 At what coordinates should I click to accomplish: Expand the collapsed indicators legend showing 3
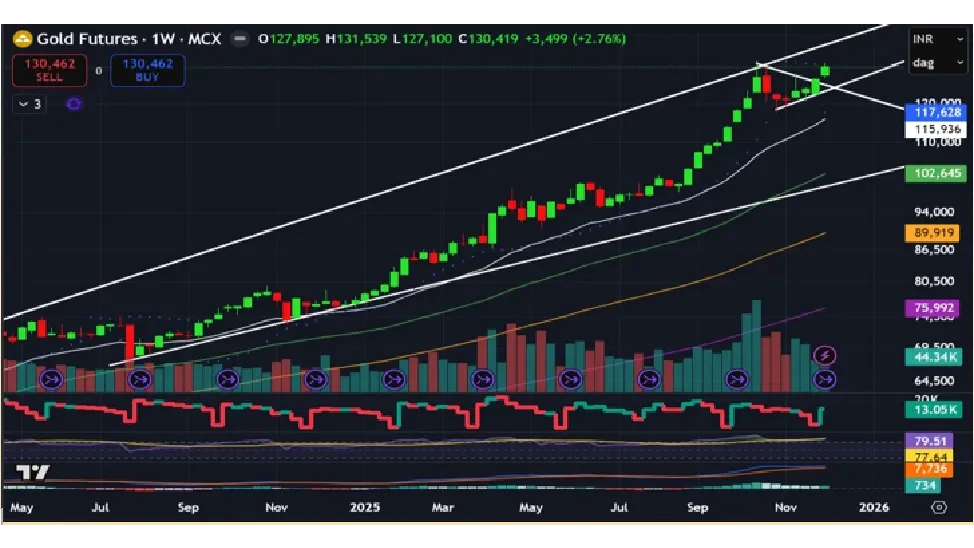29,104
